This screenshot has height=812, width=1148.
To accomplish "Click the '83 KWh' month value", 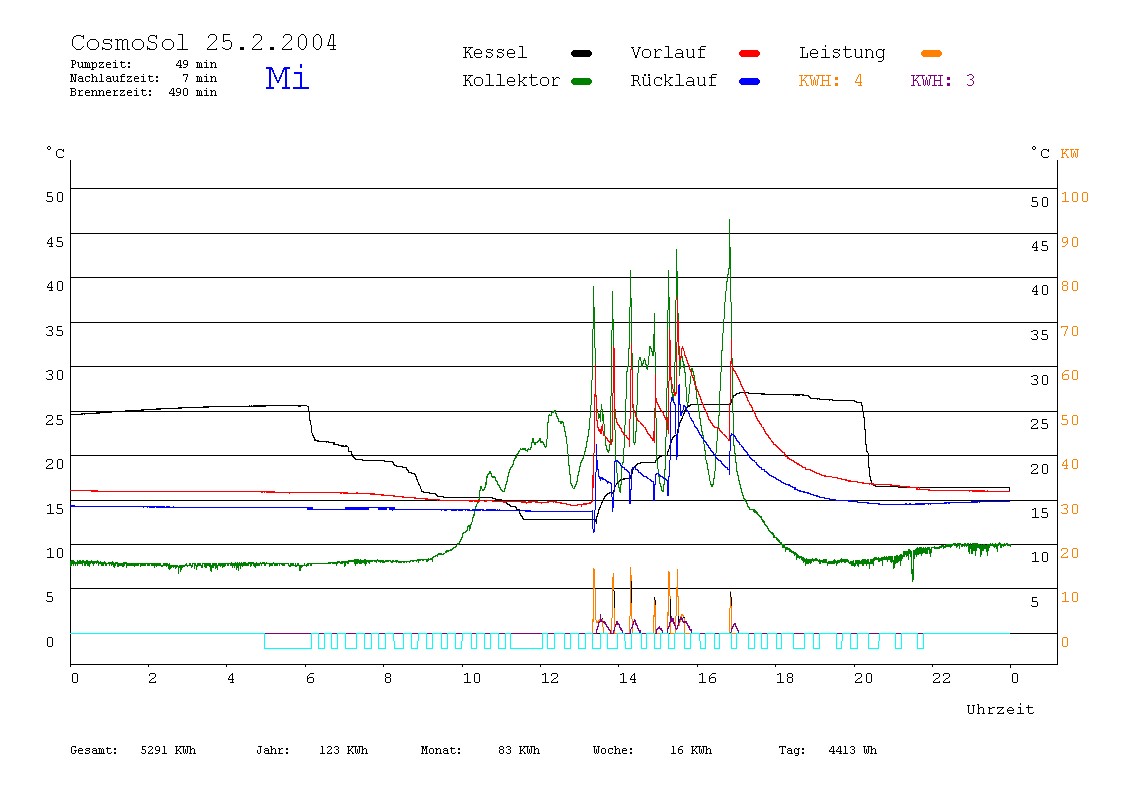I will (x=518, y=750).
